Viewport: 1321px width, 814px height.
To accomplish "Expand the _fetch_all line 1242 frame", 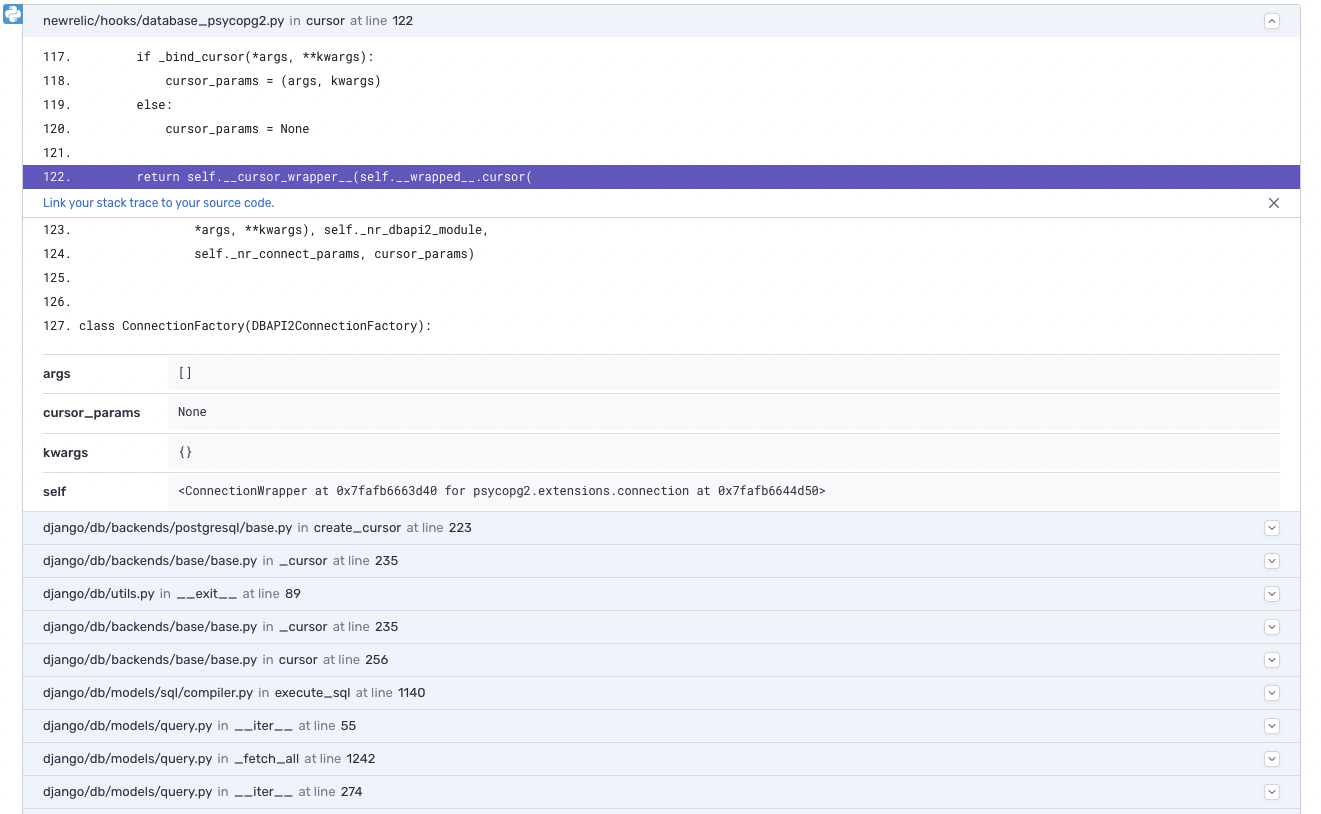I will pyautogui.click(x=1272, y=759).
